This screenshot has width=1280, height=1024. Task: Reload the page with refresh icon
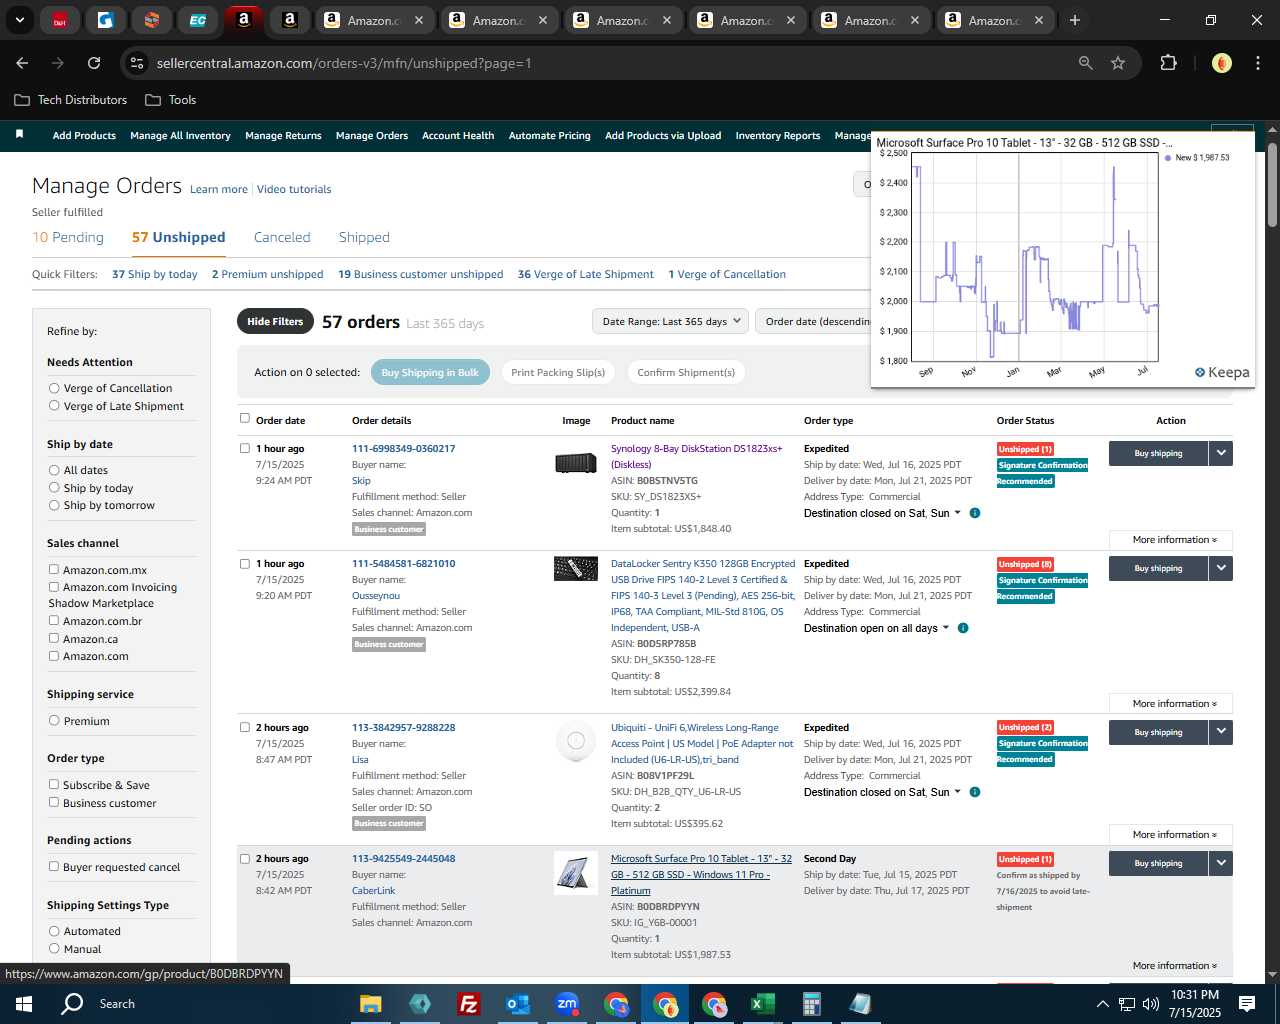click(94, 63)
